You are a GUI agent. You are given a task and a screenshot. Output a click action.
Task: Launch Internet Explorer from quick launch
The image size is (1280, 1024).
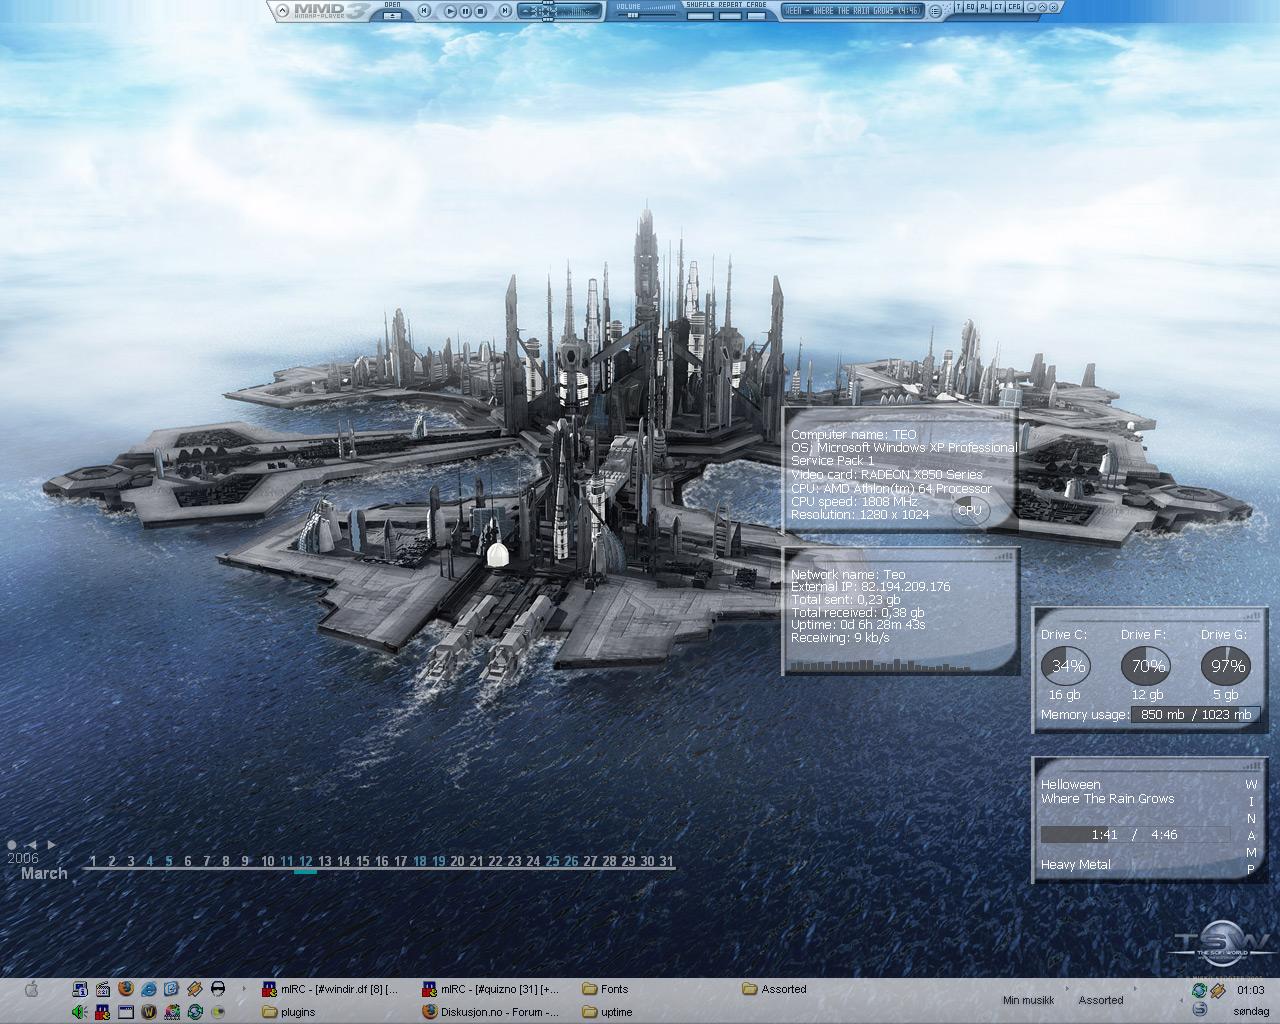149,989
